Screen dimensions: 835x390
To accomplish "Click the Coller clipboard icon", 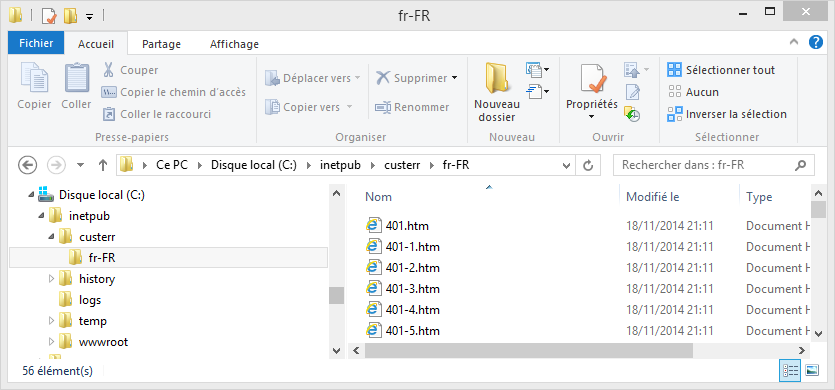I will (77, 78).
